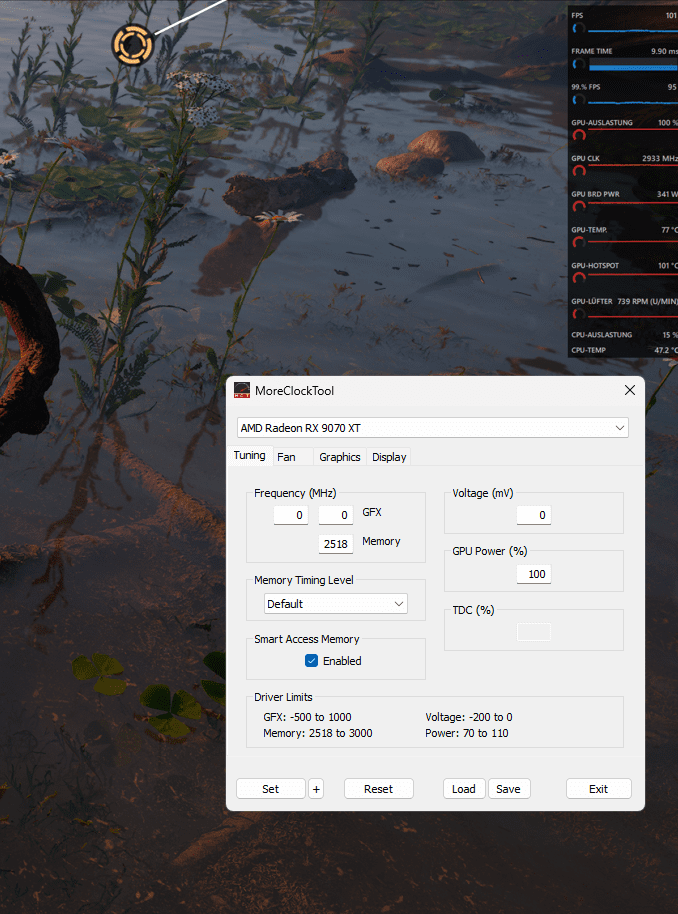Click the 'Memory: 2518 to 3000' limit text
This screenshot has width=678, height=914.
(x=318, y=733)
